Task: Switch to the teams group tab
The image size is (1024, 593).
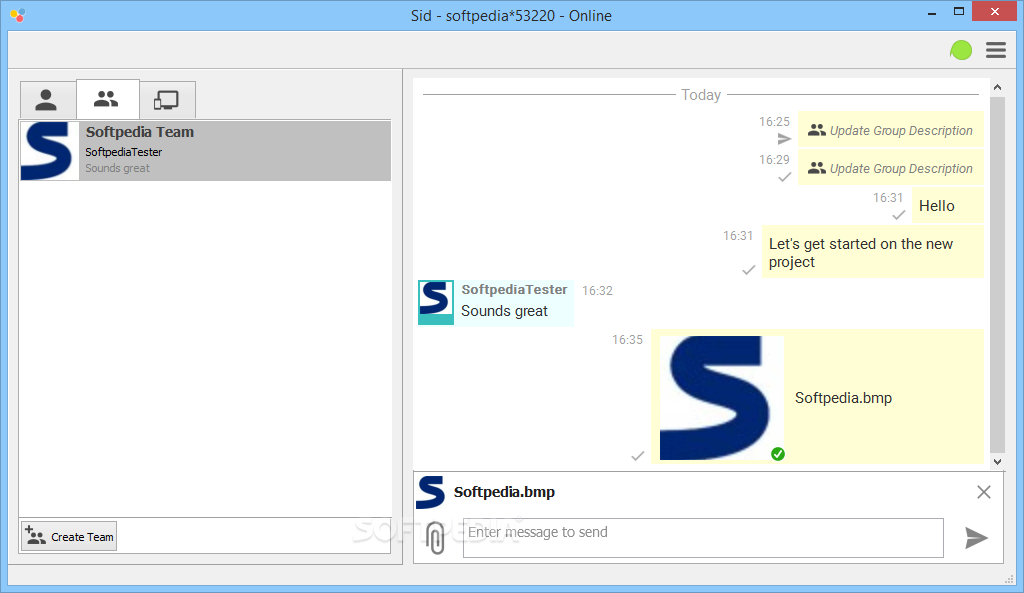Action: pyautogui.click(x=108, y=99)
